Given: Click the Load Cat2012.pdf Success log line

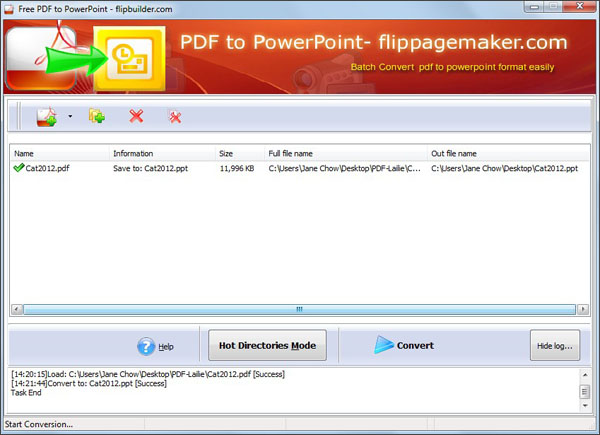Looking at the screenshot, I should pyautogui.click(x=148, y=374).
